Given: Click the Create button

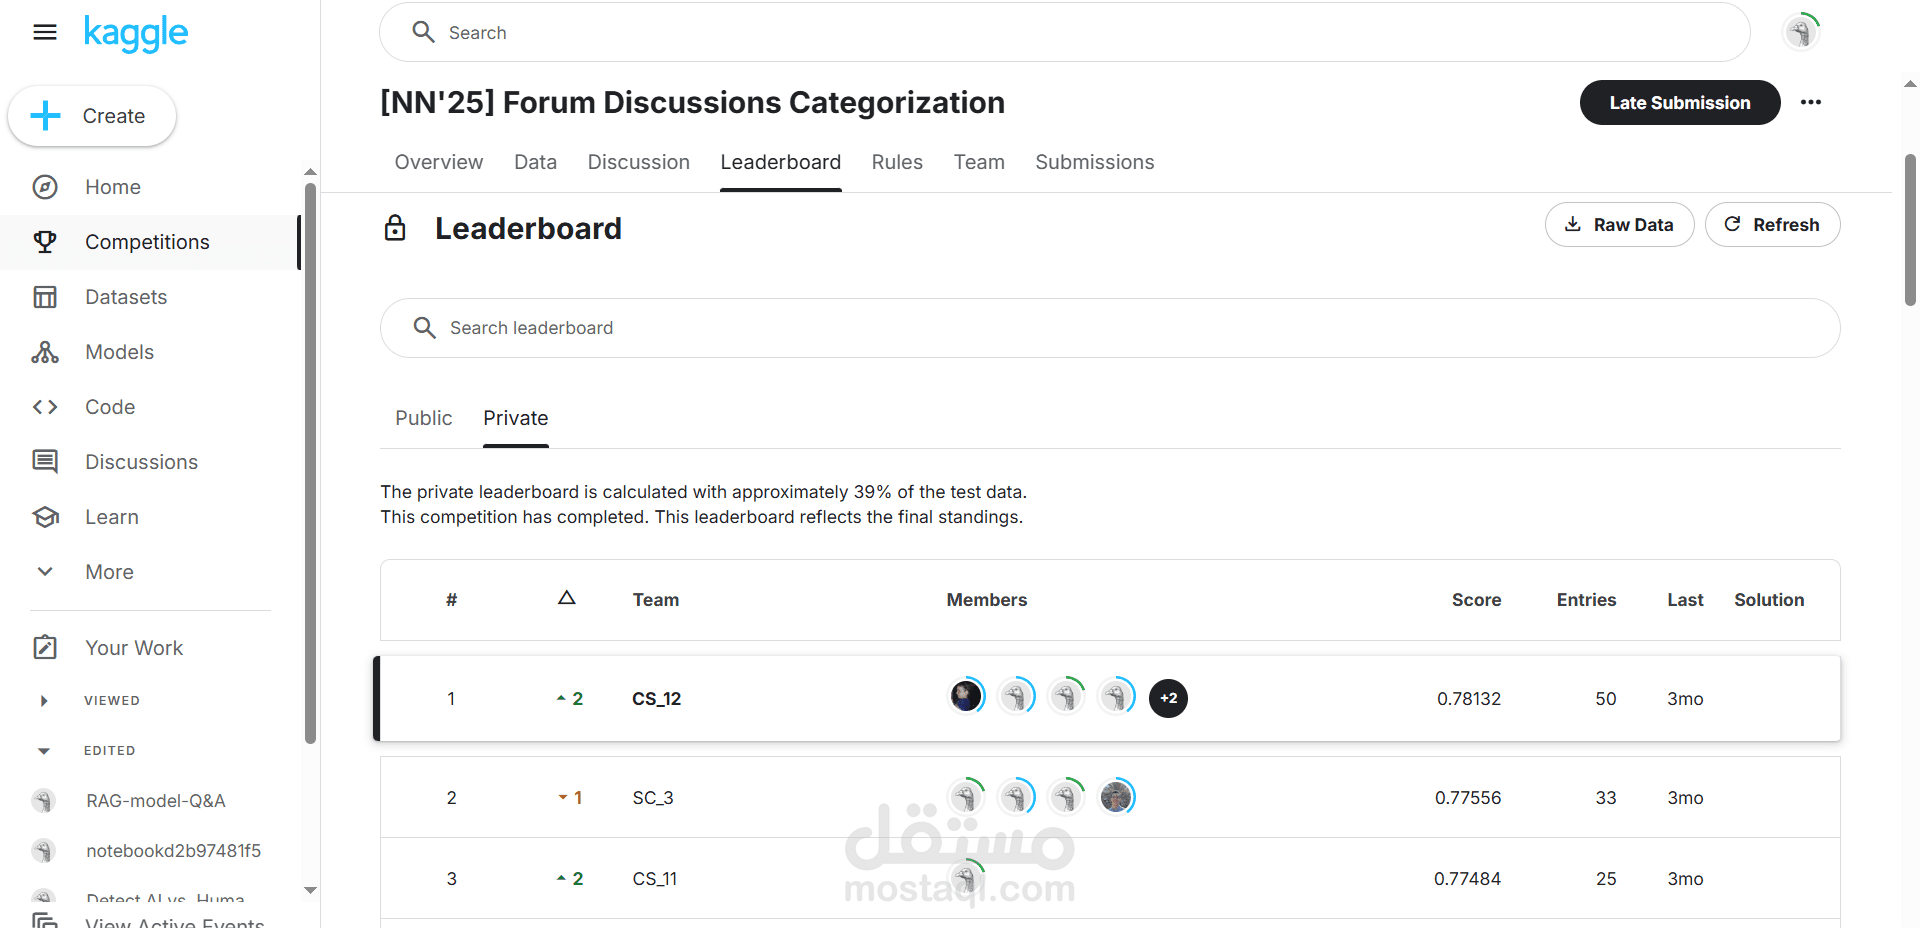Looking at the screenshot, I should click(x=92, y=116).
